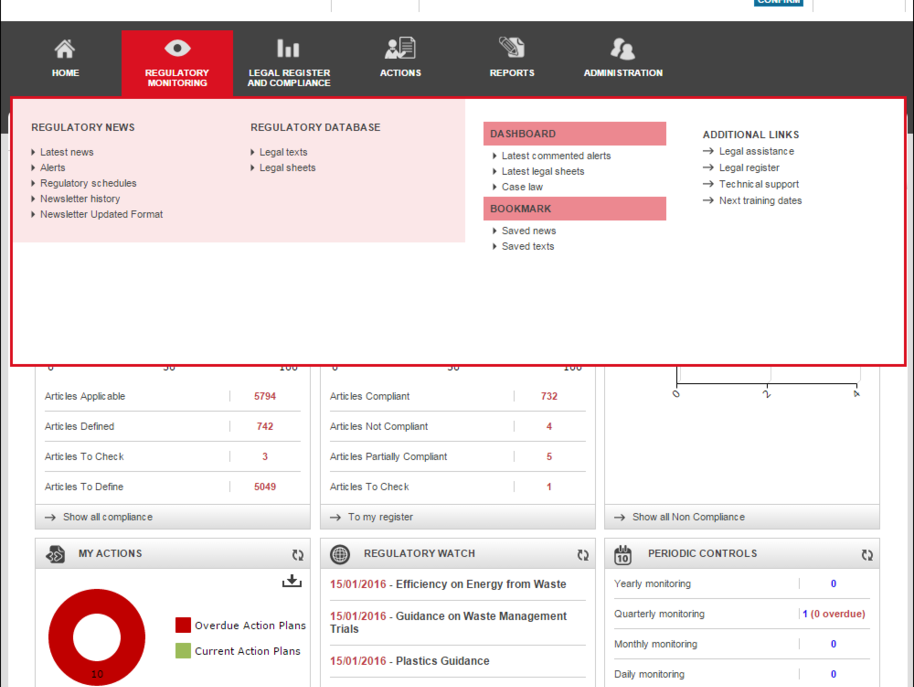The height and width of the screenshot is (687, 914).
Task: Select Latest news in Regulatory News
Action: [66, 152]
